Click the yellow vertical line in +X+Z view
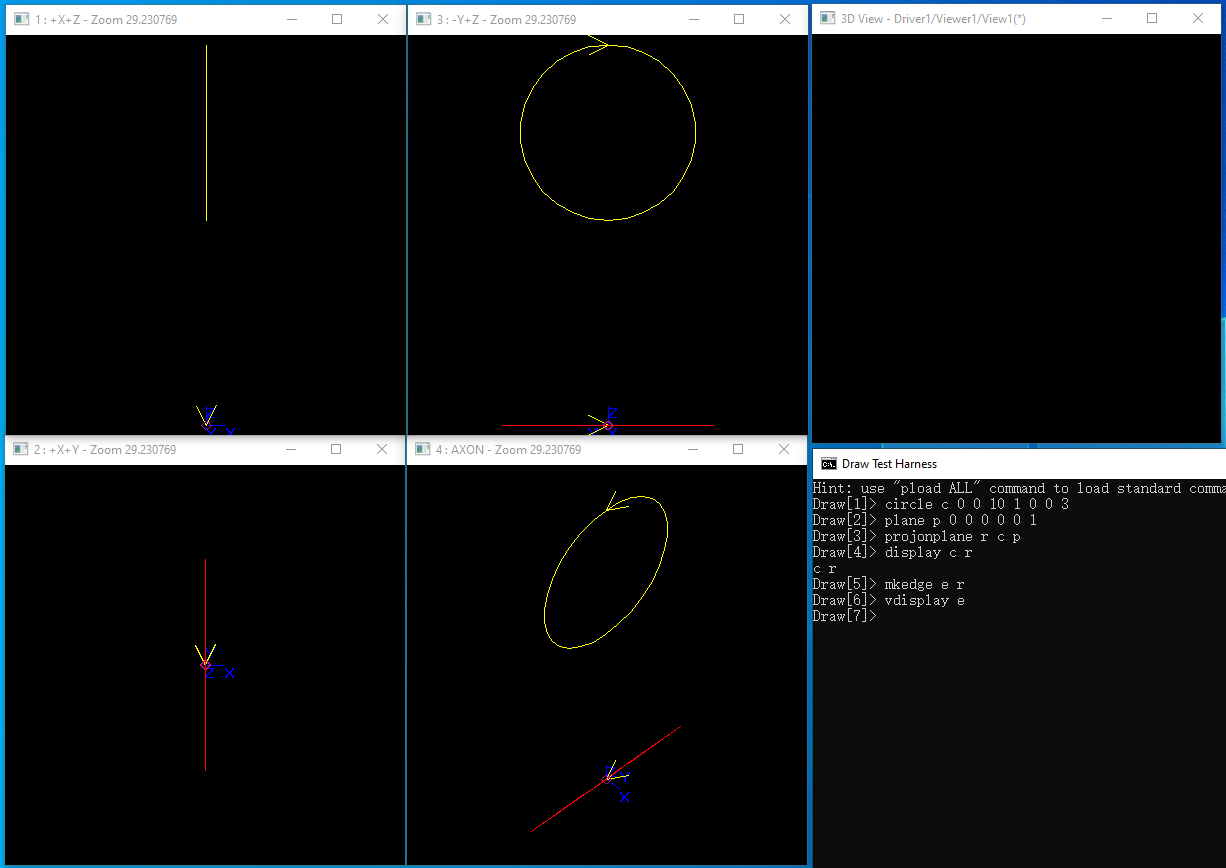 pyautogui.click(x=206, y=130)
